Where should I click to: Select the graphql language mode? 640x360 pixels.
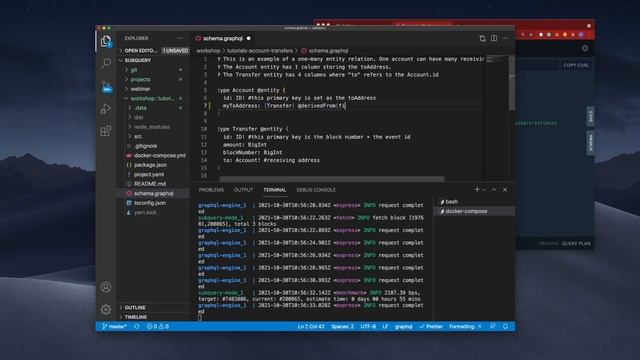[403, 327]
